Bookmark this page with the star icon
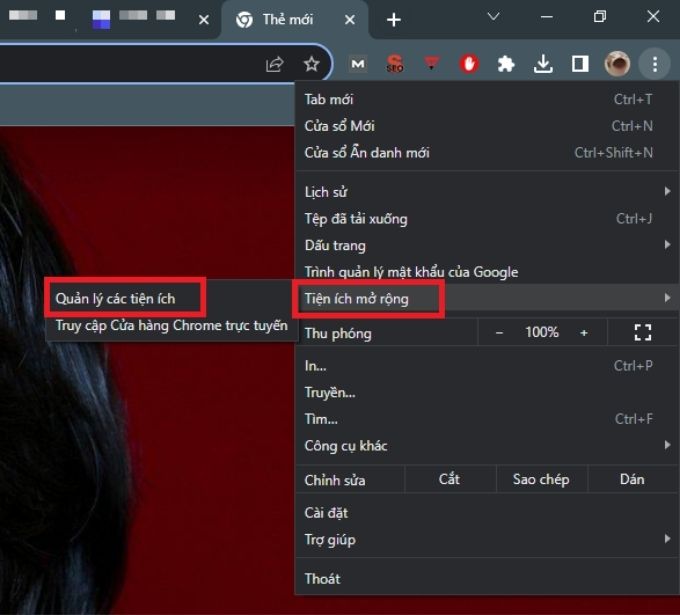 coord(311,65)
